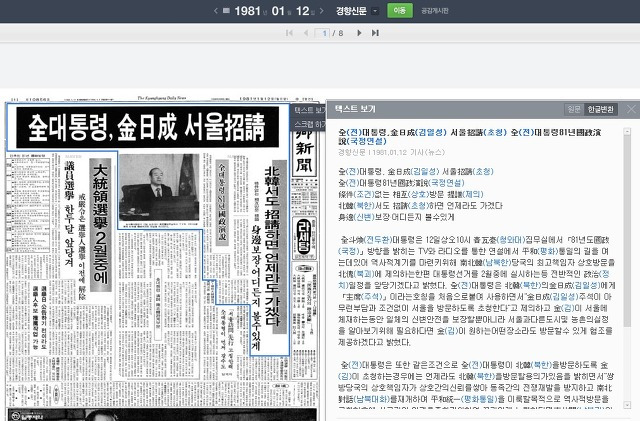Click the total page count 8

pos(340,33)
